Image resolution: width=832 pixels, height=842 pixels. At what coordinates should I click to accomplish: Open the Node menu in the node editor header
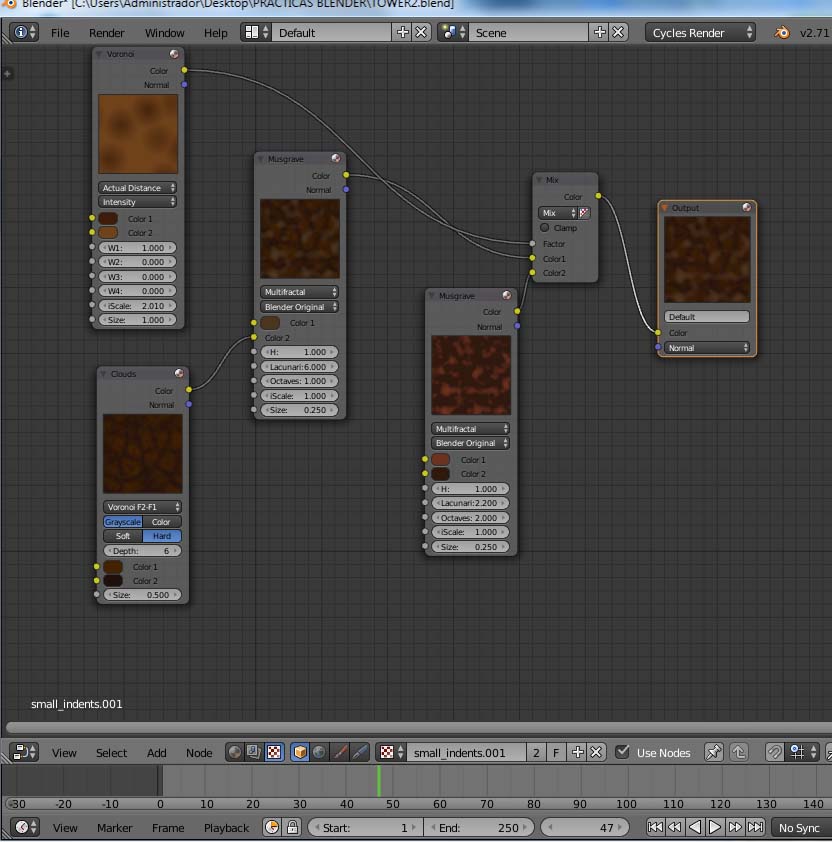tap(199, 753)
